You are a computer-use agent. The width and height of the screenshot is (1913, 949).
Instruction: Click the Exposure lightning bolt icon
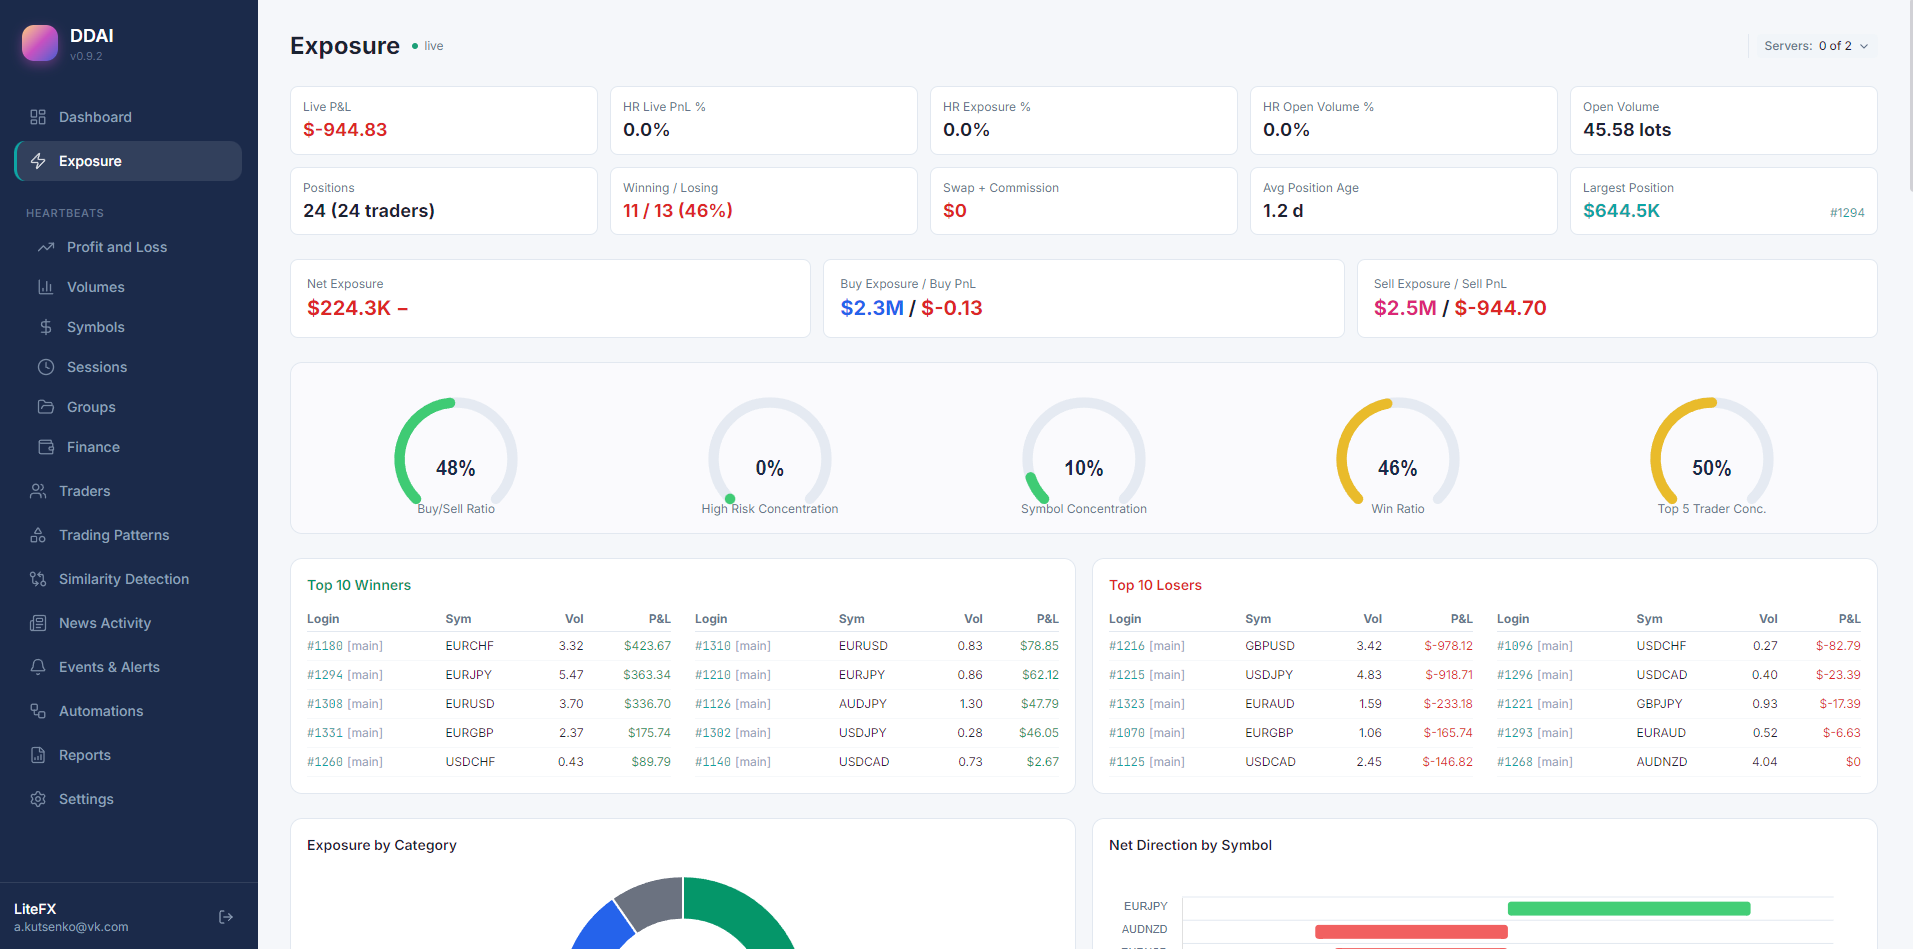(x=38, y=161)
